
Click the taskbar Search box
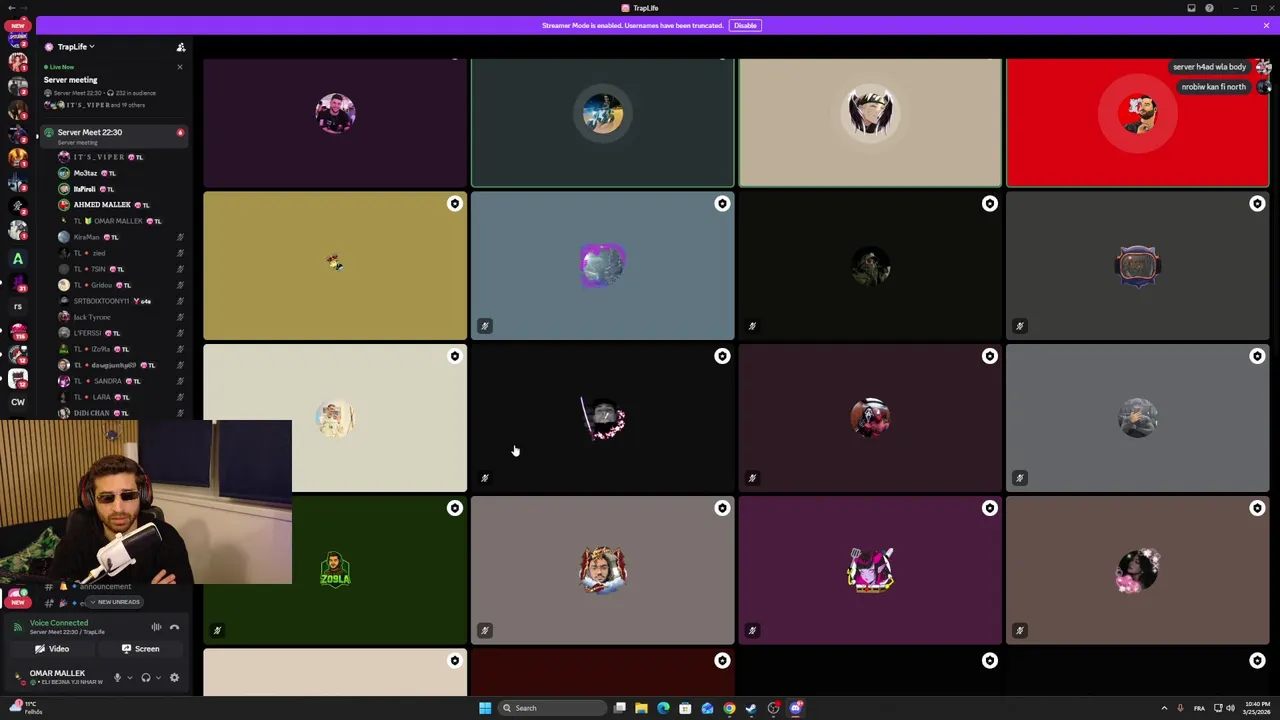[553, 708]
